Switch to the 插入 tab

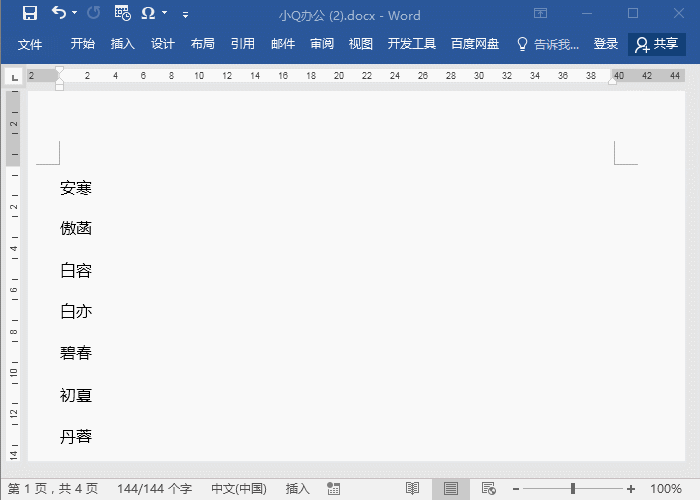tap(123, 44)
